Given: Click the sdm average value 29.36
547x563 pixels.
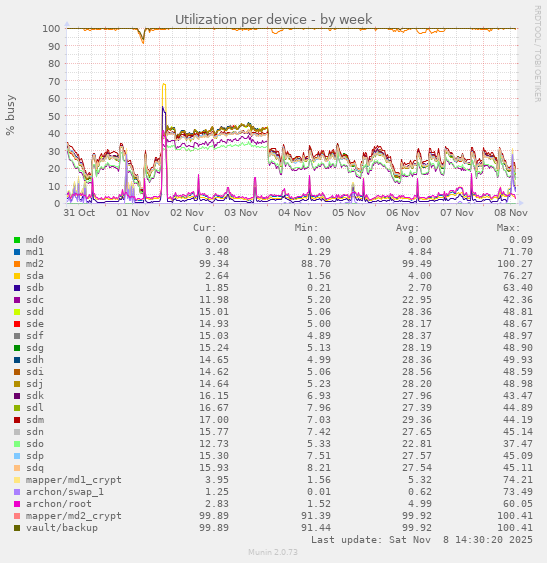Looking at the screenshot, I should pyautogui.click(x=417, y=420).
